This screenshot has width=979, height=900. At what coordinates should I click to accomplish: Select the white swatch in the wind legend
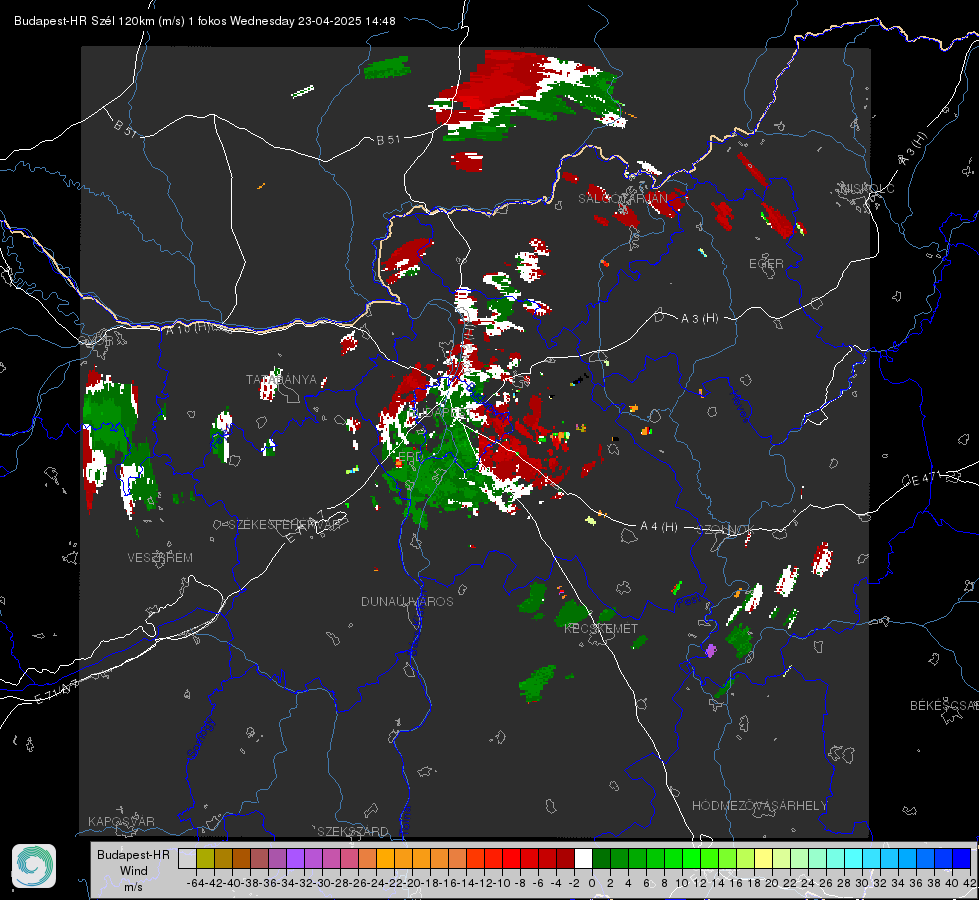(583, 858)
